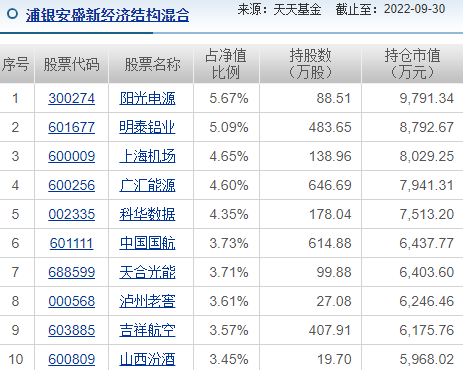The width and height of the screenshot is (463, 370).
Task: Select the 407.91 shares held cell
Action: tap(311, 330)
